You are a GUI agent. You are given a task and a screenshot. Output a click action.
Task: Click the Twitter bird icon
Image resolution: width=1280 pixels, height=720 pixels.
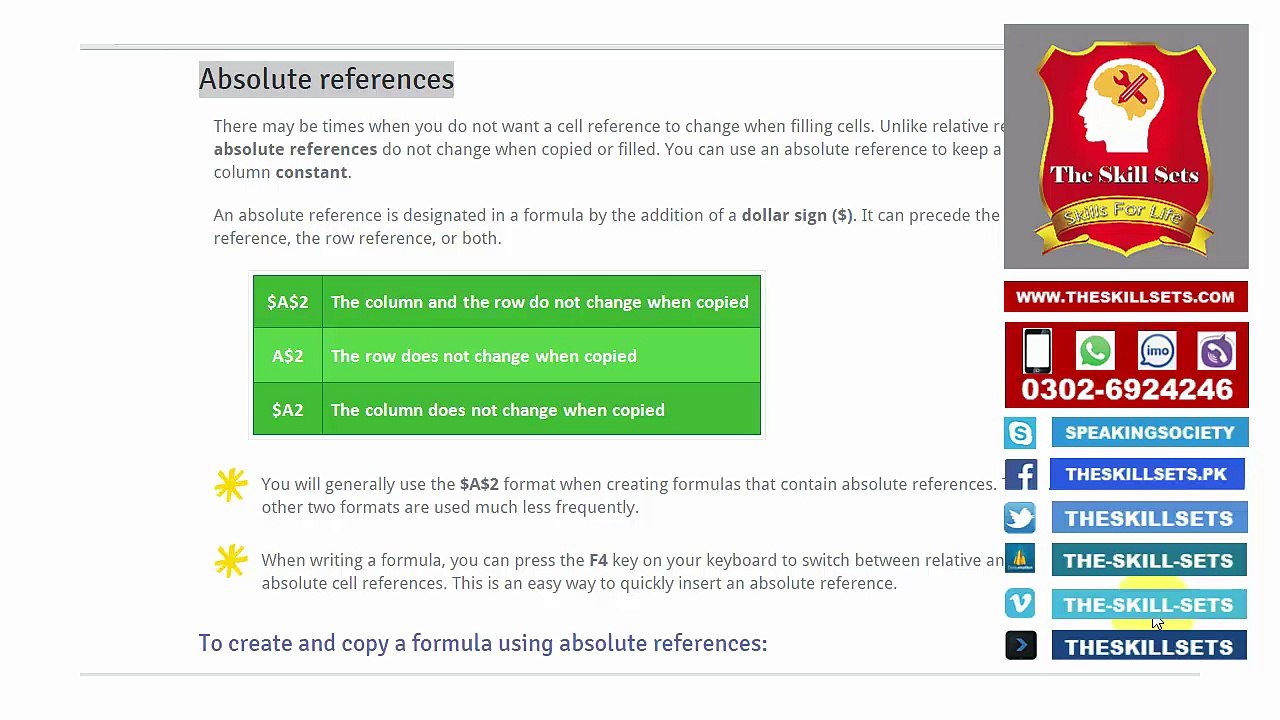pos(1020,518)
